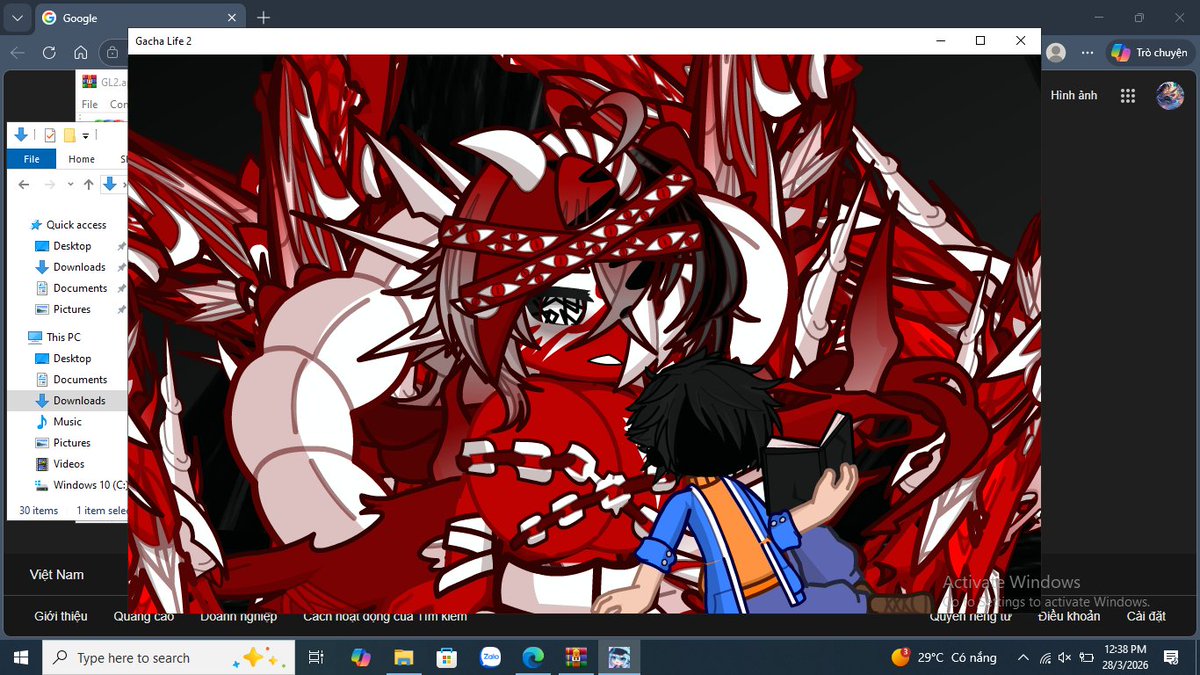The width and height of the screenshot is (1200, 675).
Task: Reload the Chrome page
Action: pyautogui.click(x=49, y=52)
